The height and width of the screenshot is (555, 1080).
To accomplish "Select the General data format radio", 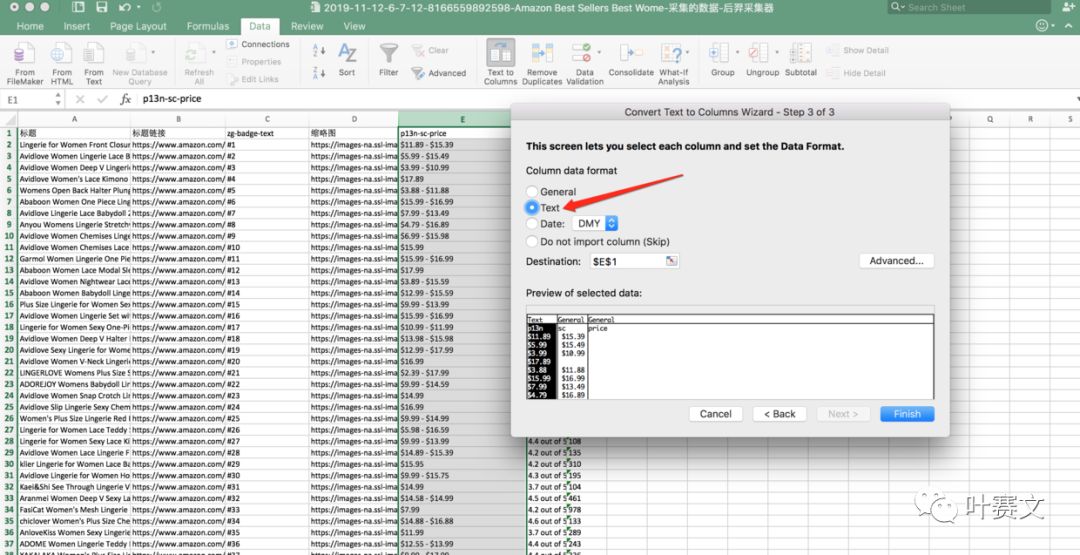I will (x=532, y=191).
